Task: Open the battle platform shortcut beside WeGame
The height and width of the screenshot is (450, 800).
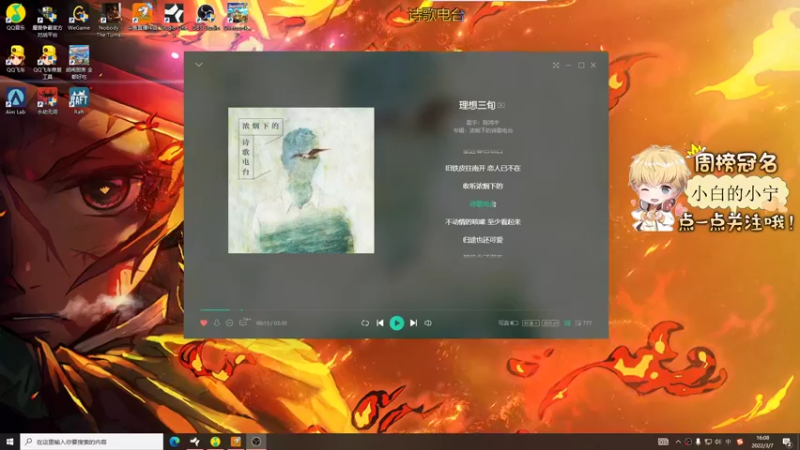Action: pyautogui.click(x=47, y=20)
